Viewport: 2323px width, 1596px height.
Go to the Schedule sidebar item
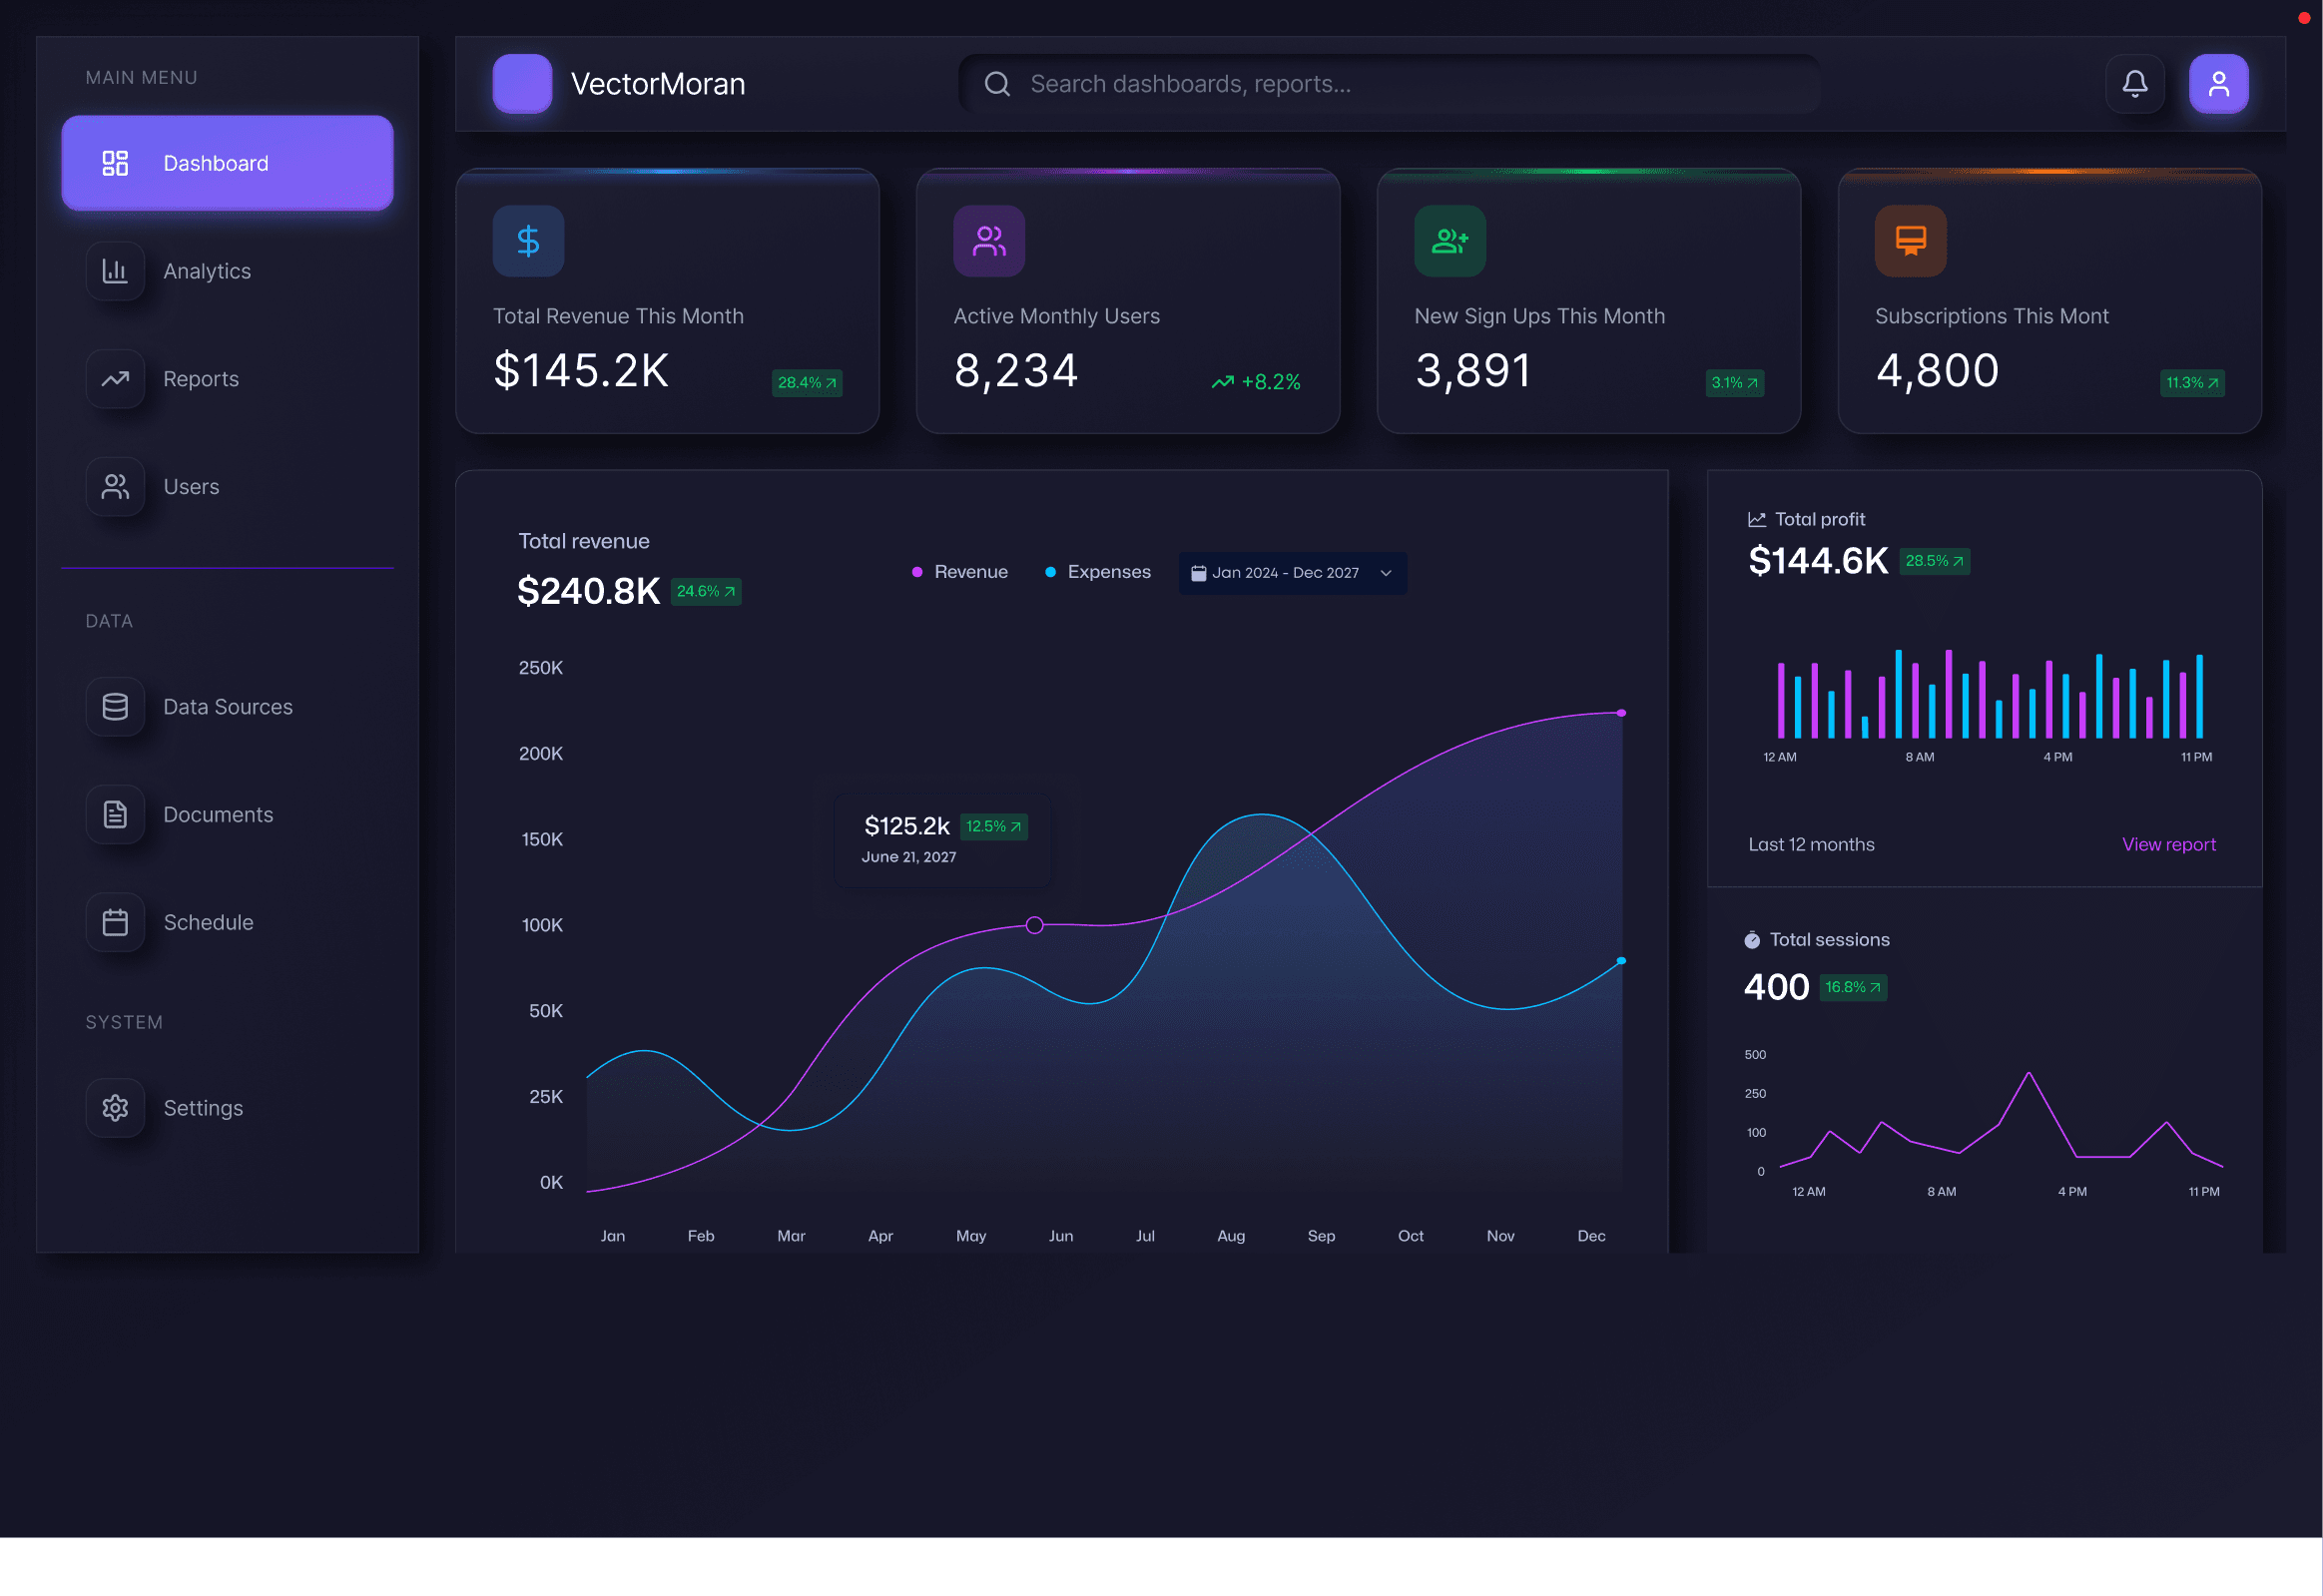tap(207, 922)
